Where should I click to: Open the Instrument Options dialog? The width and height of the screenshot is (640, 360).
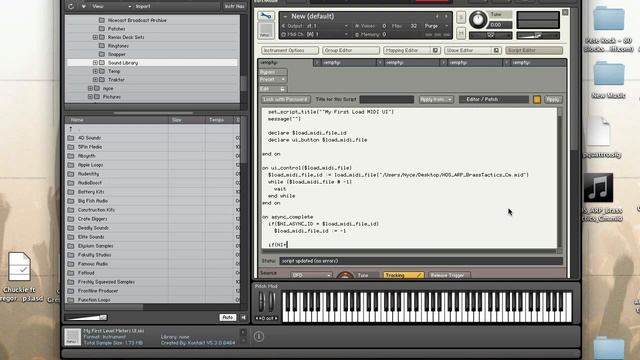[x=290, y=50]
